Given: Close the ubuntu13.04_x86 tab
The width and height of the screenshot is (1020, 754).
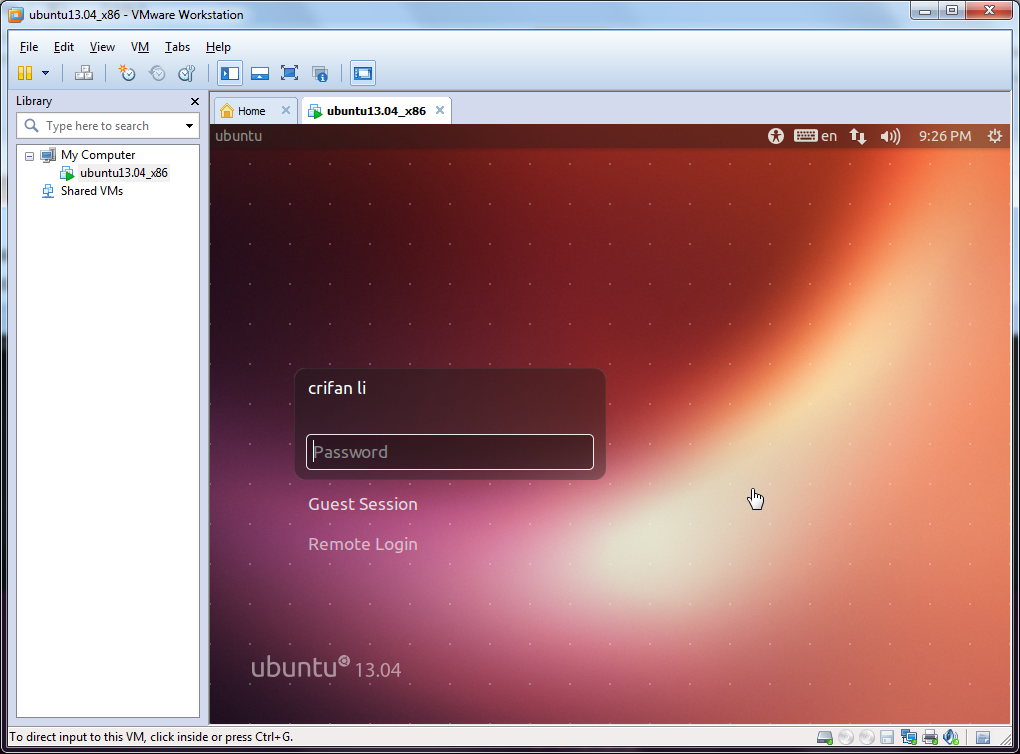Looking at the screenshot, I should [x=440, y=110].
